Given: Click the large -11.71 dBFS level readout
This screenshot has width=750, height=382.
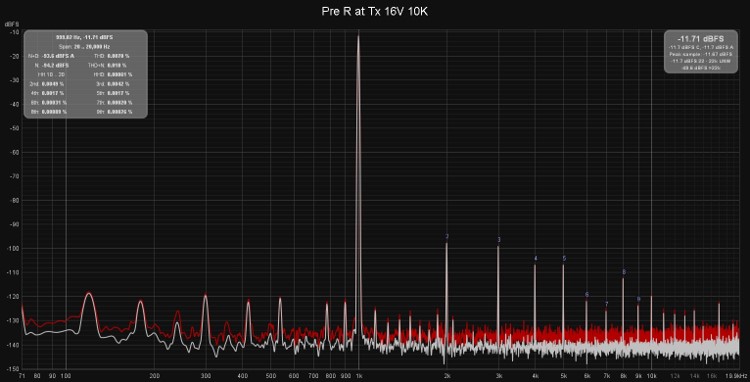Looking at the screenshot, I should (700, 38).
